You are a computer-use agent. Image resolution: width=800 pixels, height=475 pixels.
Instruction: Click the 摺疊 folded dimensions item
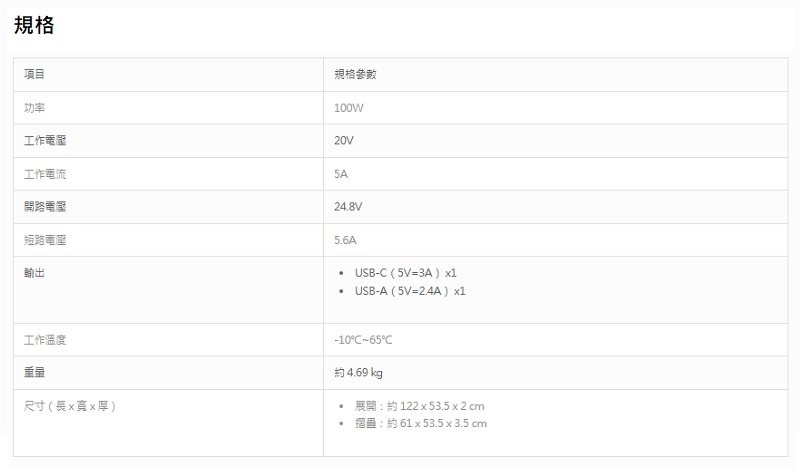click(420, 423)
